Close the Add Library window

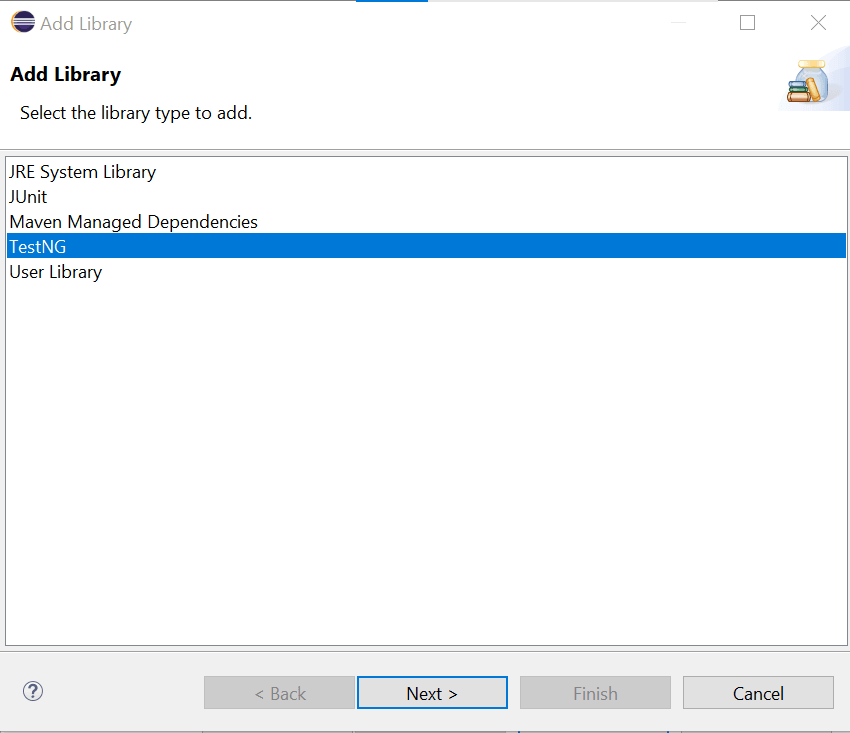coord(818,22)
